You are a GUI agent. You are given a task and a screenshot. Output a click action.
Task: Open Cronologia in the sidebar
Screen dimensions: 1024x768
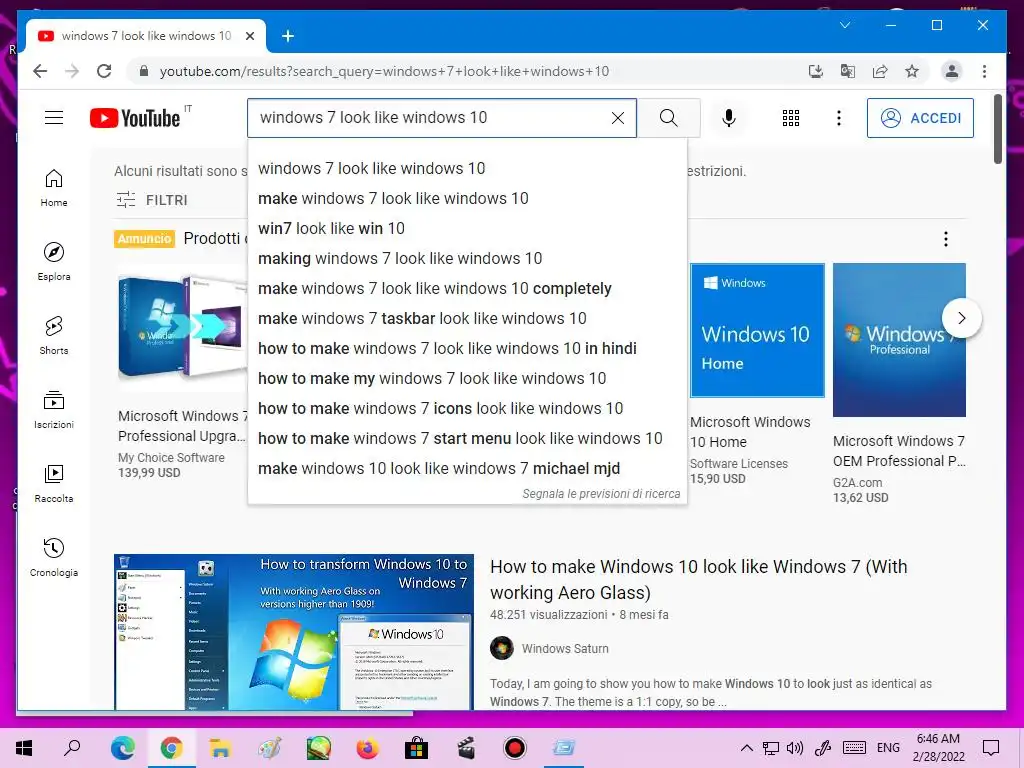54,557
